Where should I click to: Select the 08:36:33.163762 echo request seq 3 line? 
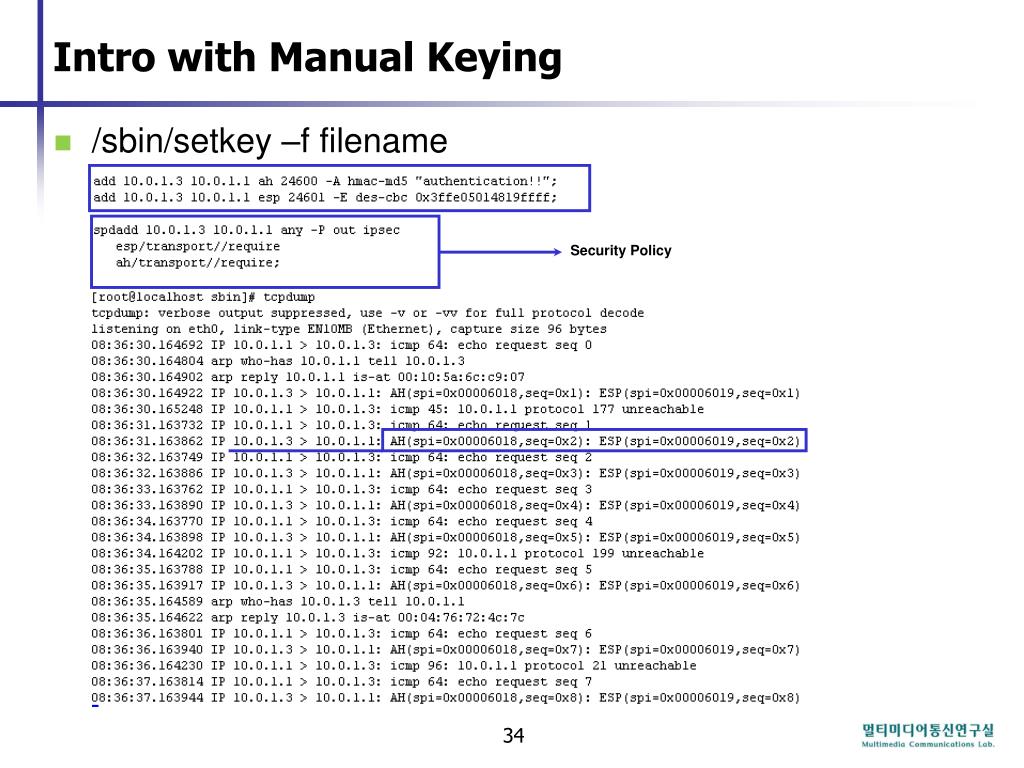pos(342,489)
